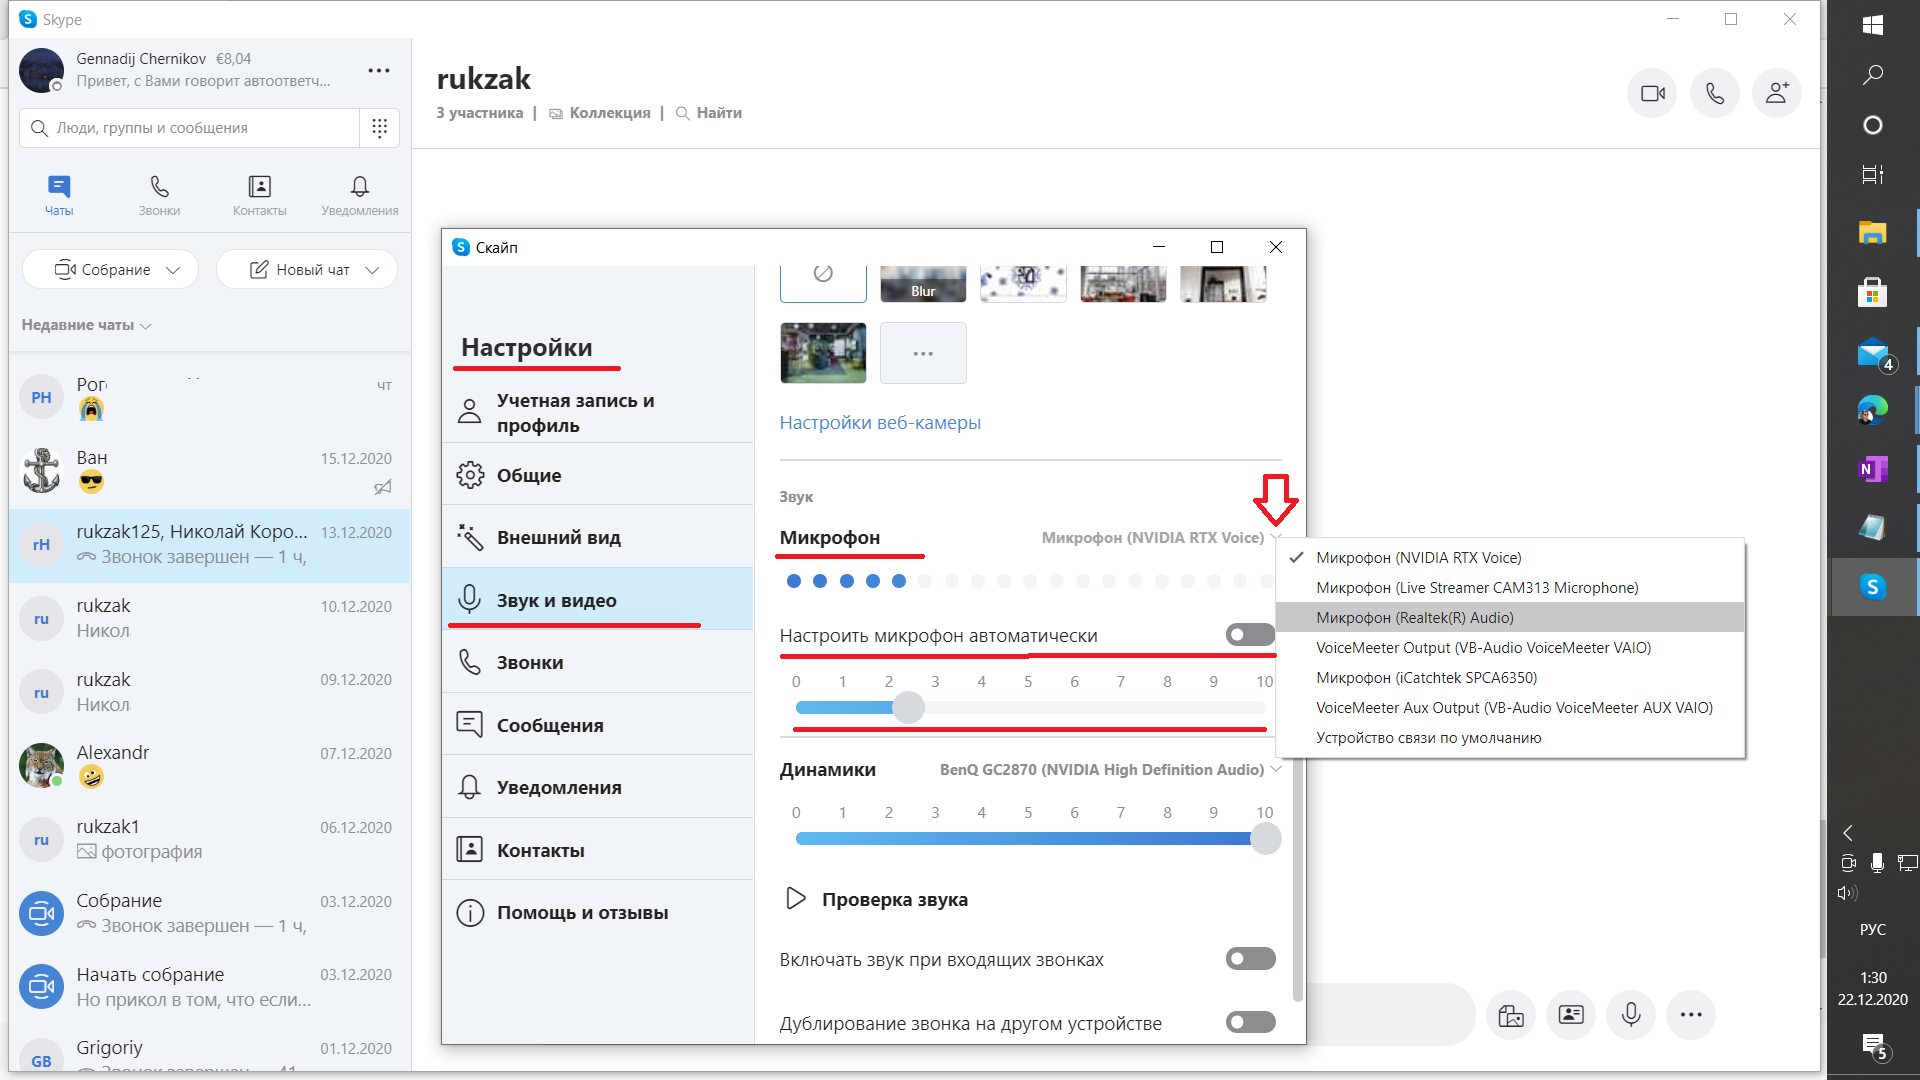Click the send contact card icon
Viewport: 1920px width, 1080px height.
pyautogui.click(x=1571, y=1015)
